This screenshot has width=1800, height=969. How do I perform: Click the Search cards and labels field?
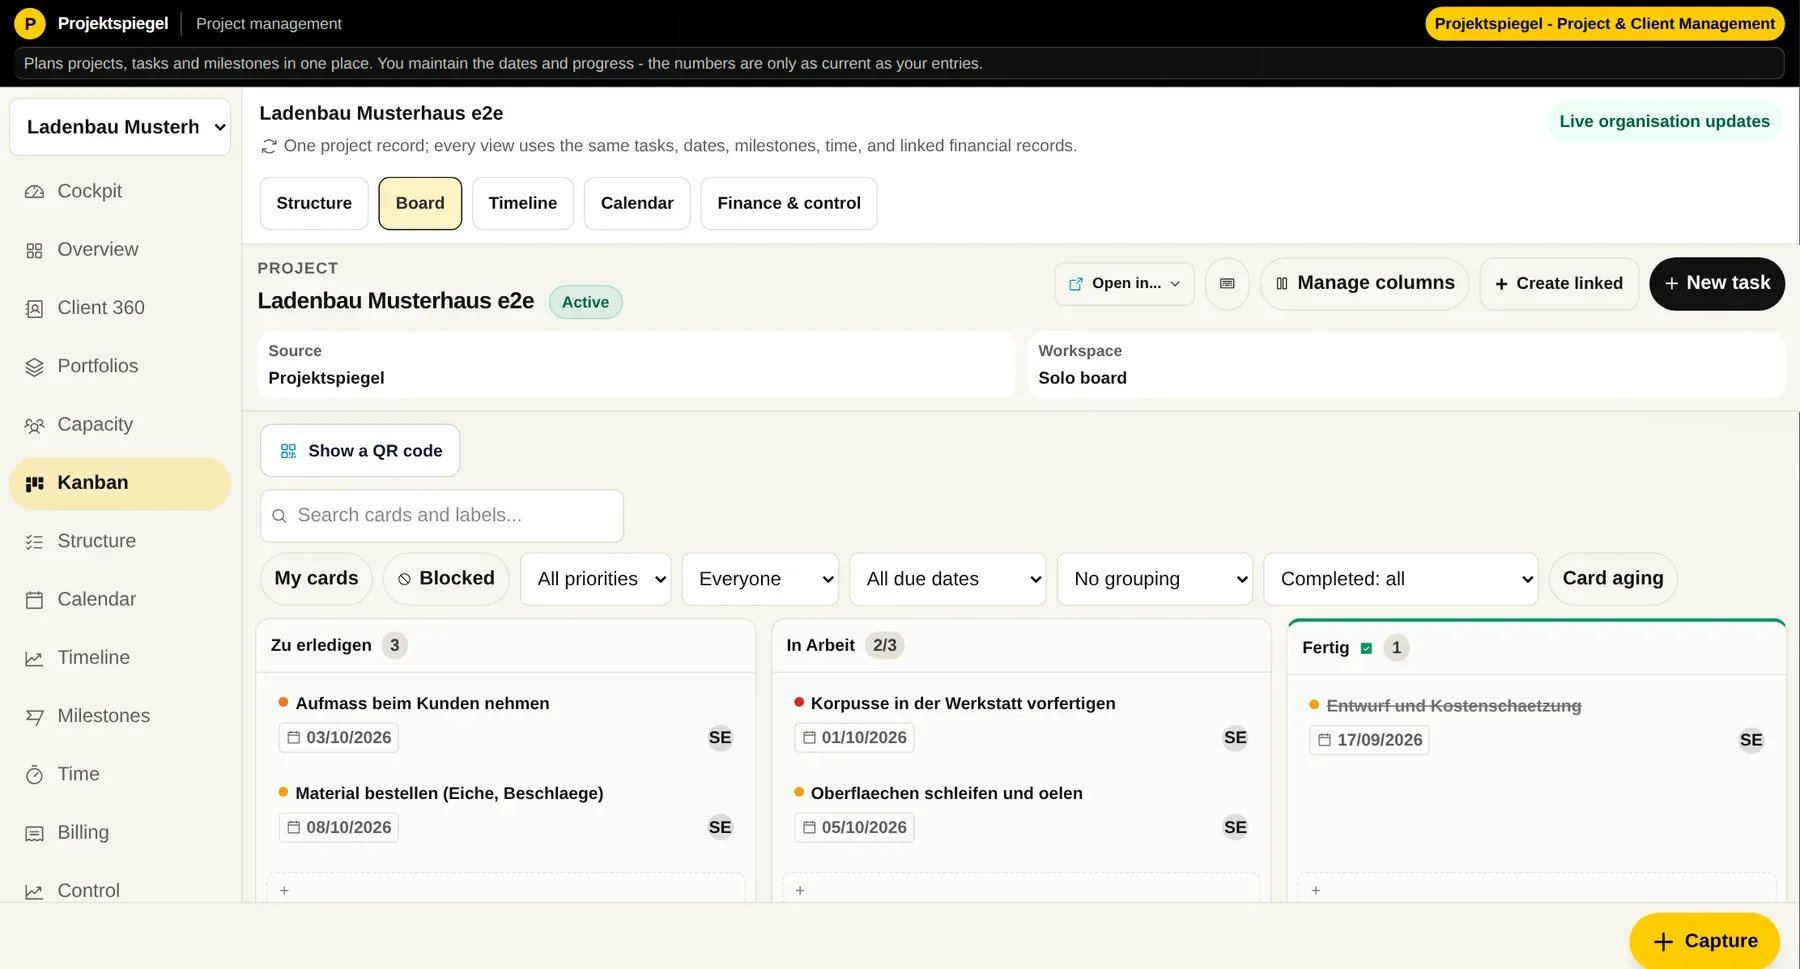(442, 516)
